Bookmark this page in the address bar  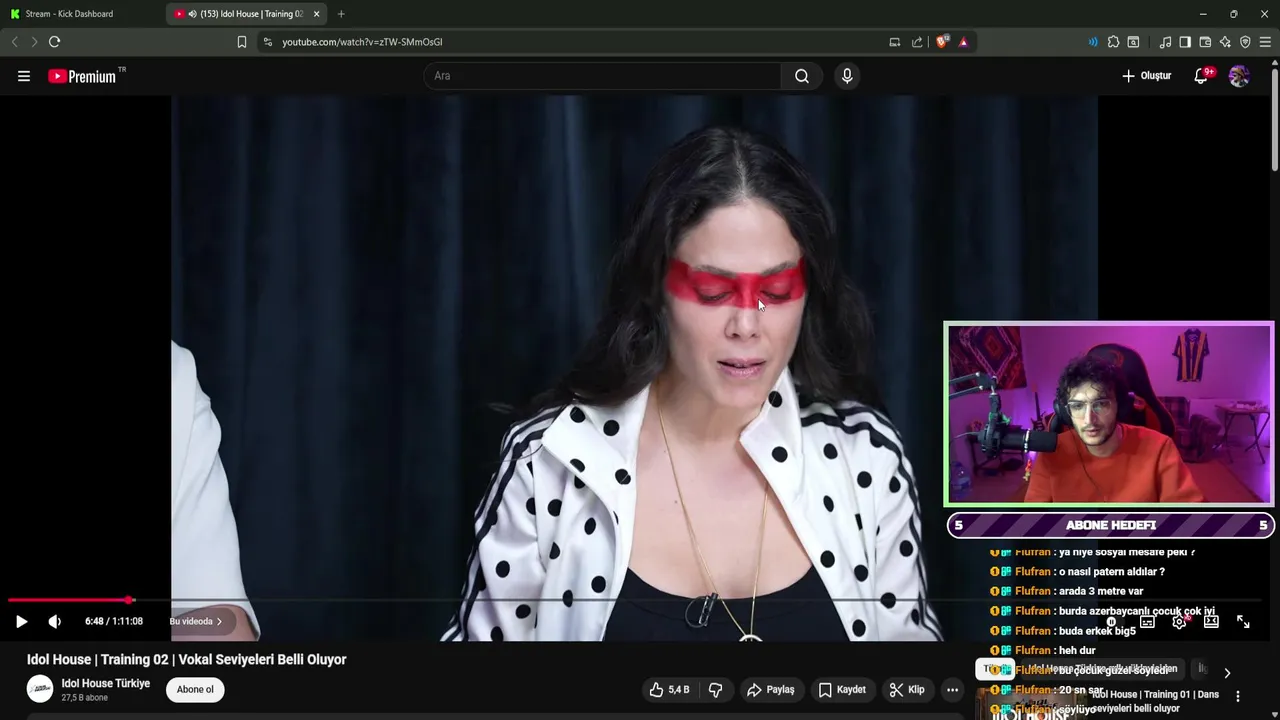pyautogui.click(x=241, y=42)
